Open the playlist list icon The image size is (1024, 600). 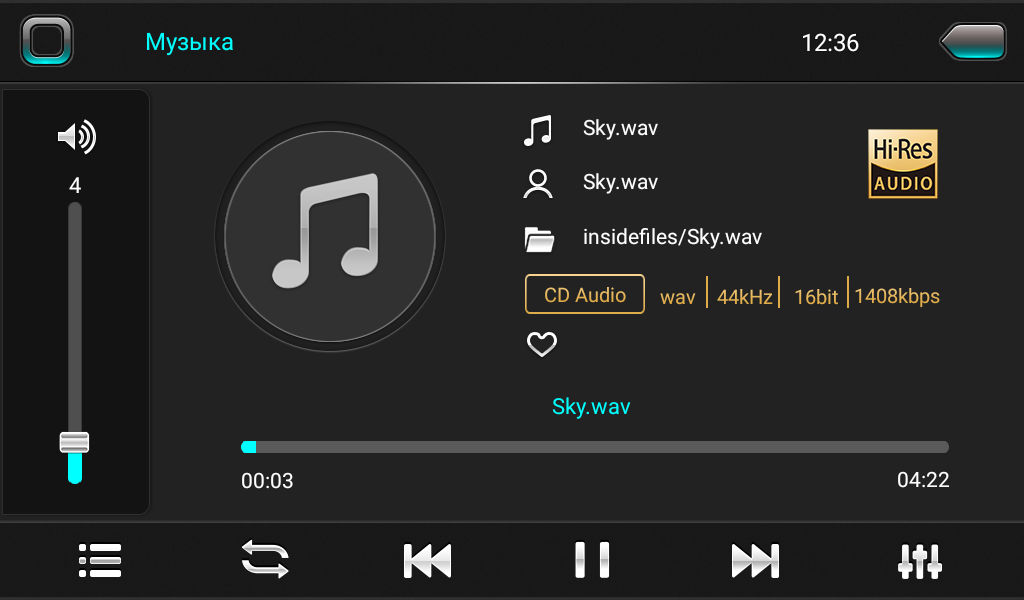pos(100,560)
